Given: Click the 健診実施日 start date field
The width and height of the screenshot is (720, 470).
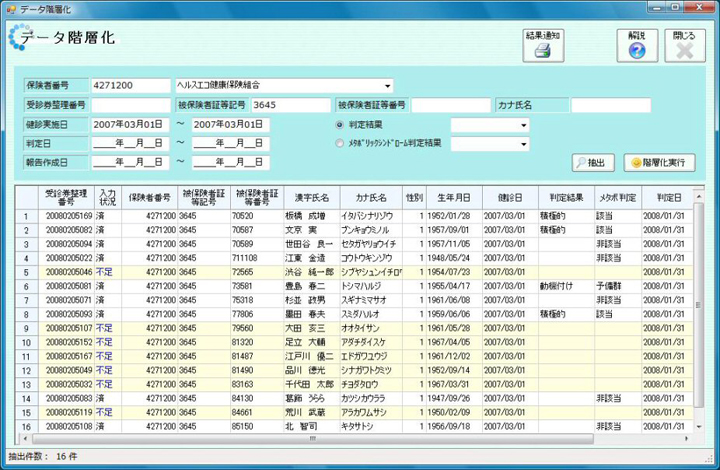Looking at the screenshot, I should pos(130,125).
